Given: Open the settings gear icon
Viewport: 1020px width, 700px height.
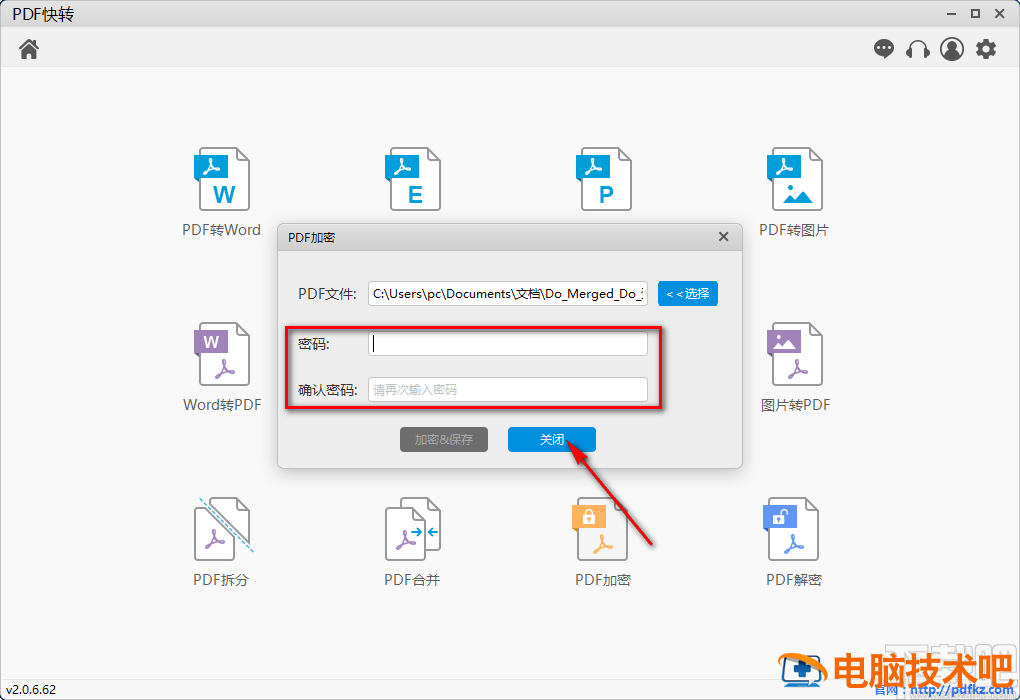Looking at the screenshot, I should (986, 49).
